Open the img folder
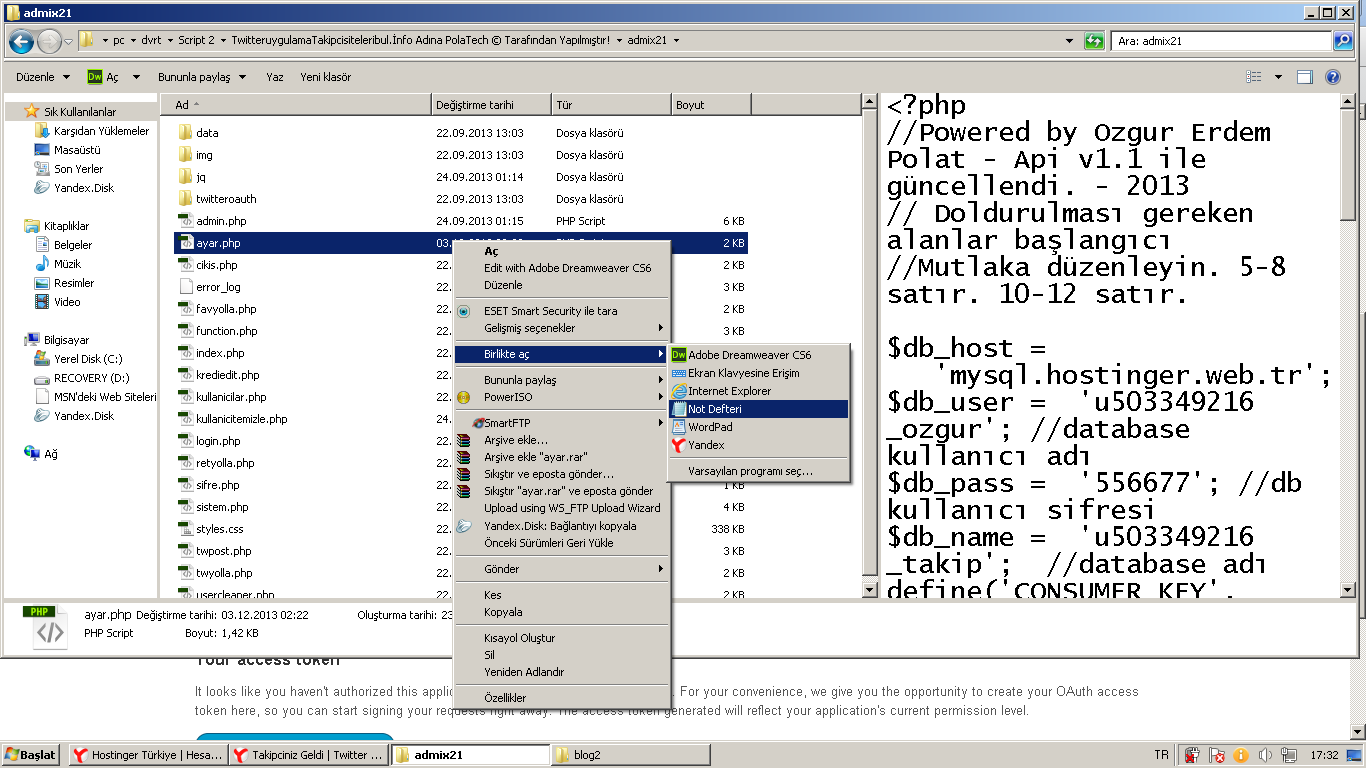Viewport: 1366px width, 768px height. pyautogui.click(x=204, y=155)
